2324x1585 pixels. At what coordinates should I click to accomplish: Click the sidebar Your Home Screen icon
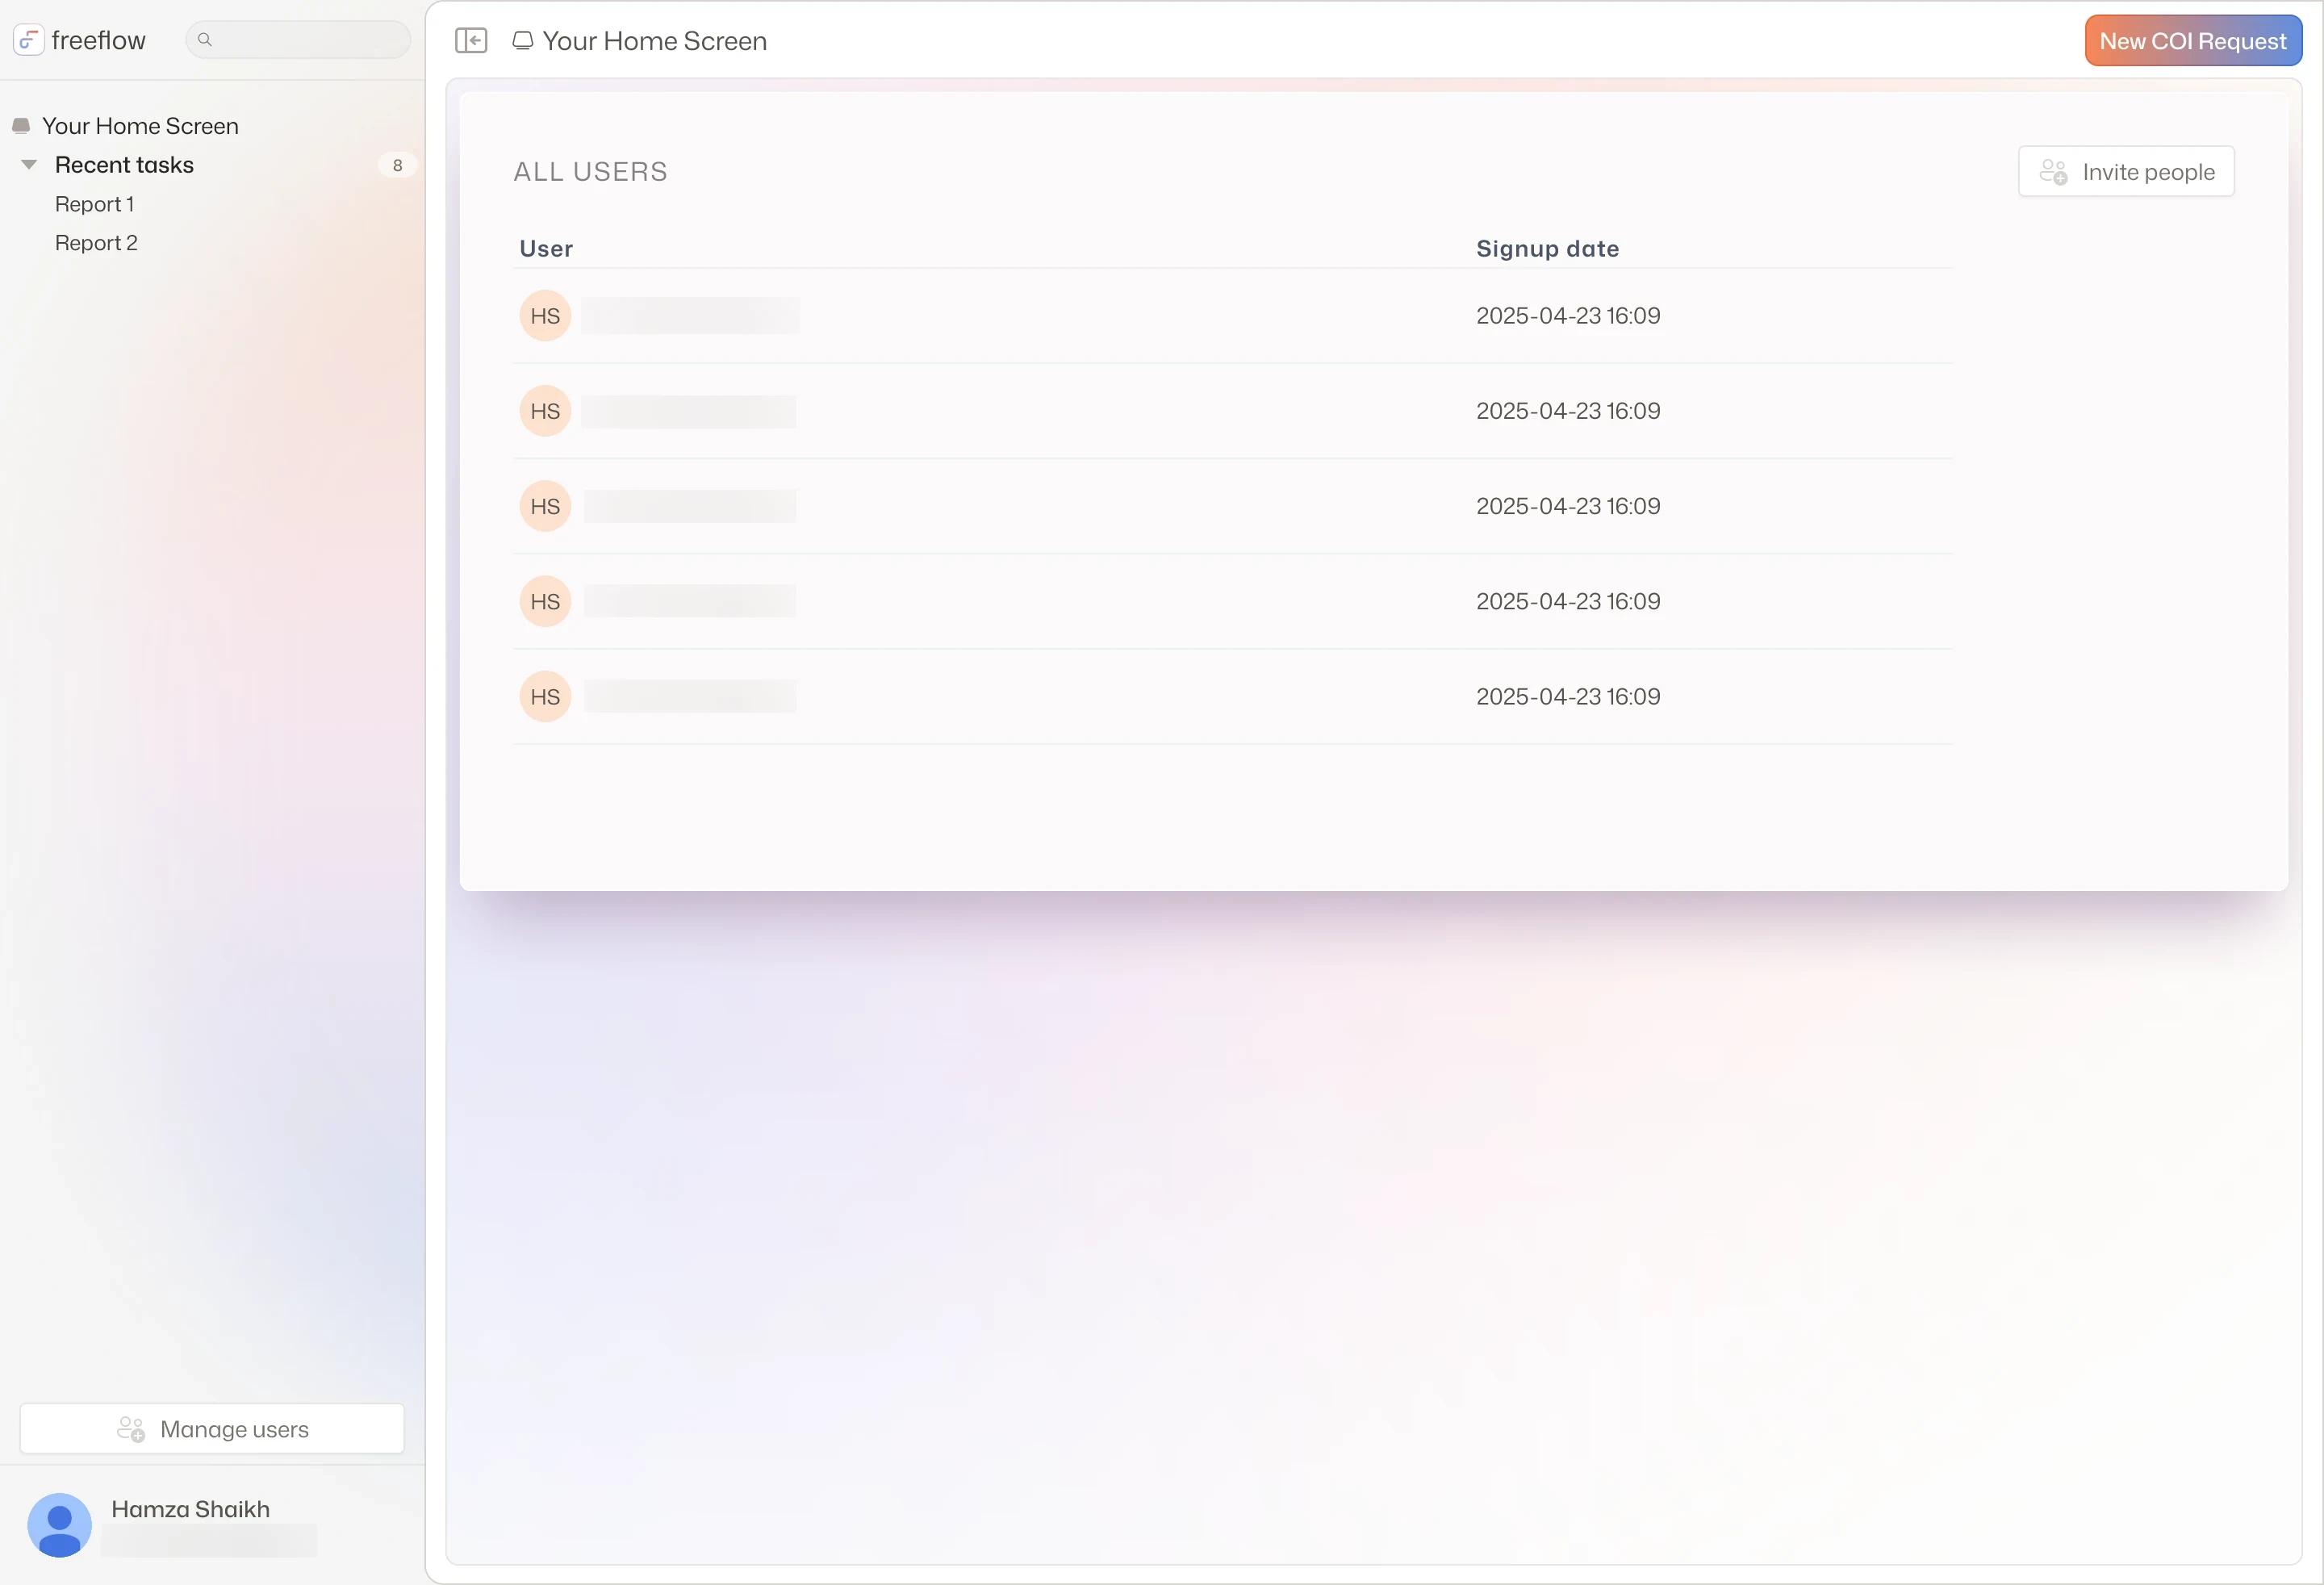point(21,126)
